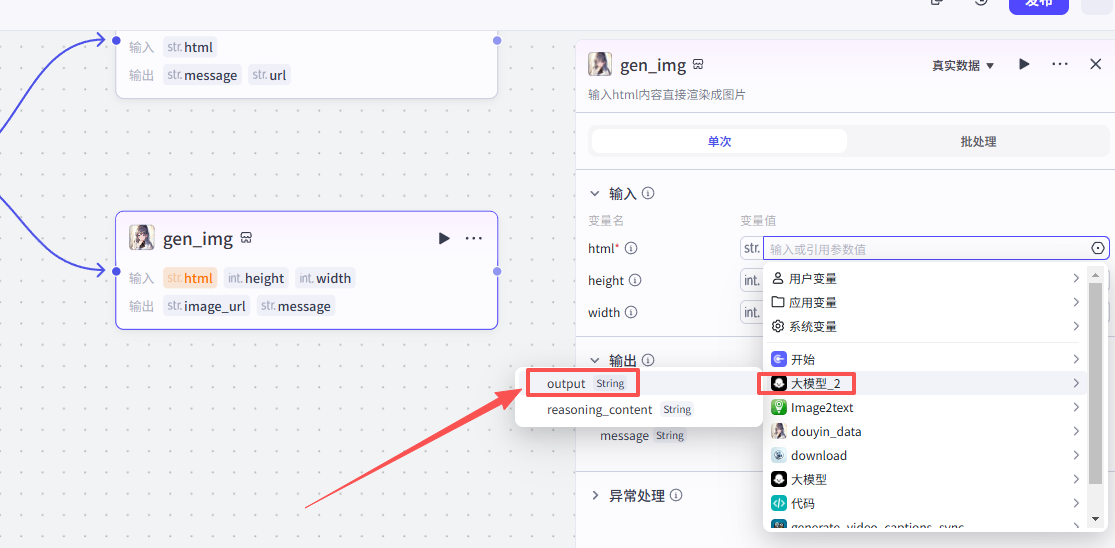The width and height of the screenshot is (1115, 548).
Task: Collapse the 输出 section
Action: 595,360
